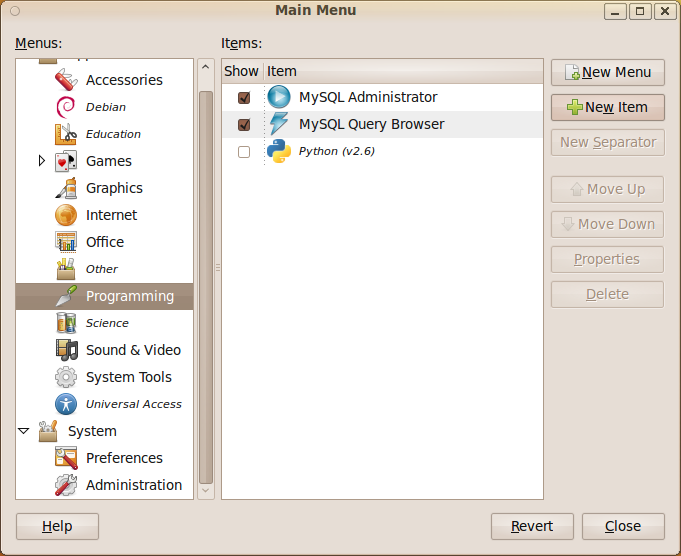Image resolution: width=681 pixels, height=556 pixels.
Task: Select Sound & Video category
Action: 133,350
